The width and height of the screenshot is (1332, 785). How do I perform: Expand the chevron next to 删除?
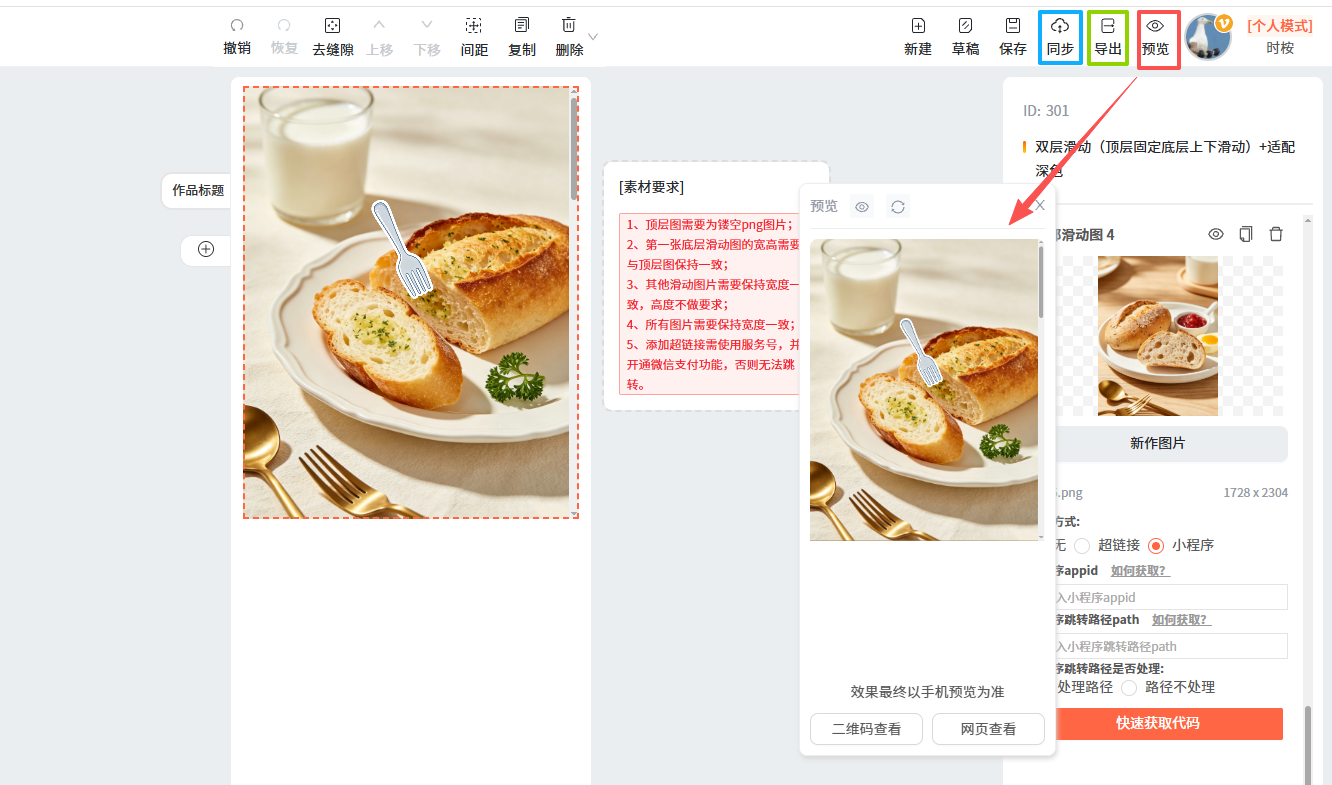[x=593, y=36]
